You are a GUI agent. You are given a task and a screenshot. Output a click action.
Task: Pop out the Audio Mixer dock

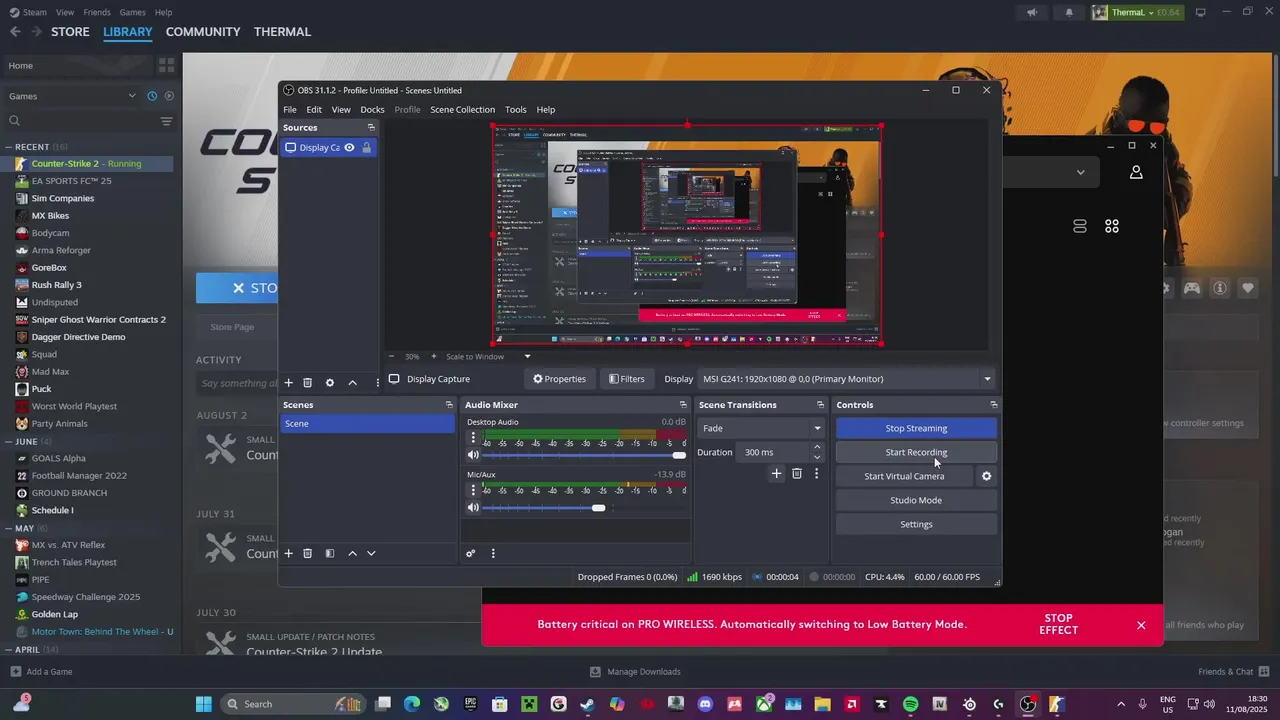683,405
